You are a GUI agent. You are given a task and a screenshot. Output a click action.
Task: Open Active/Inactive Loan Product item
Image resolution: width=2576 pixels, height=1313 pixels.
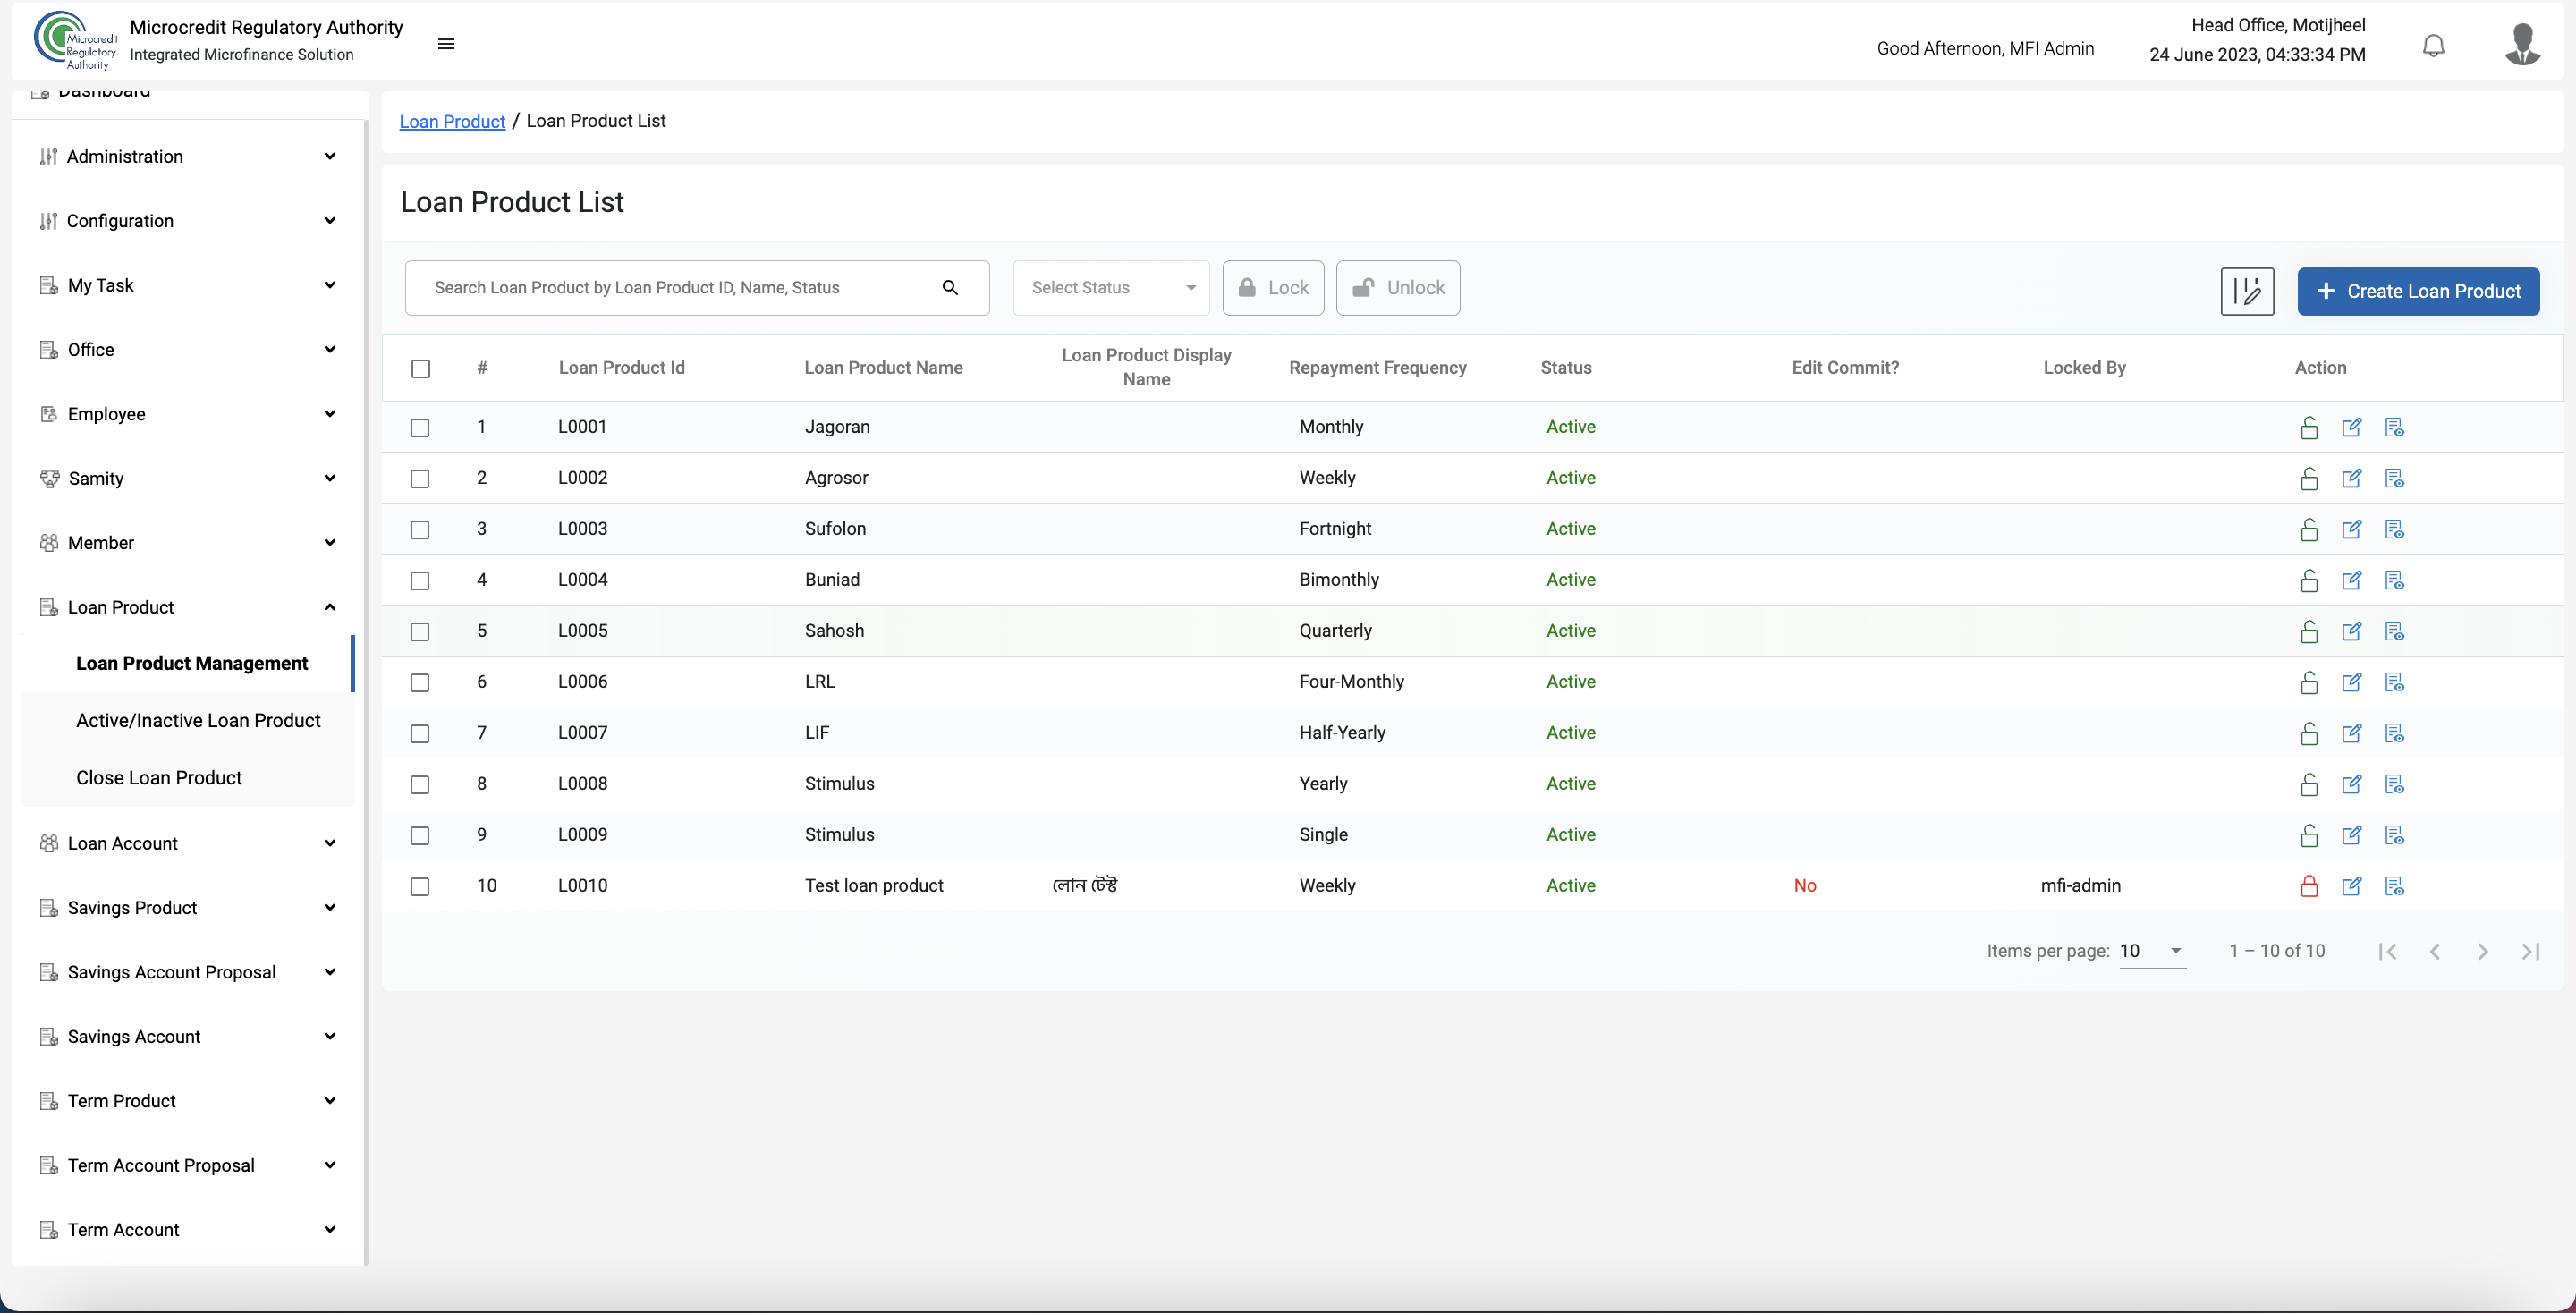(188, 721)
